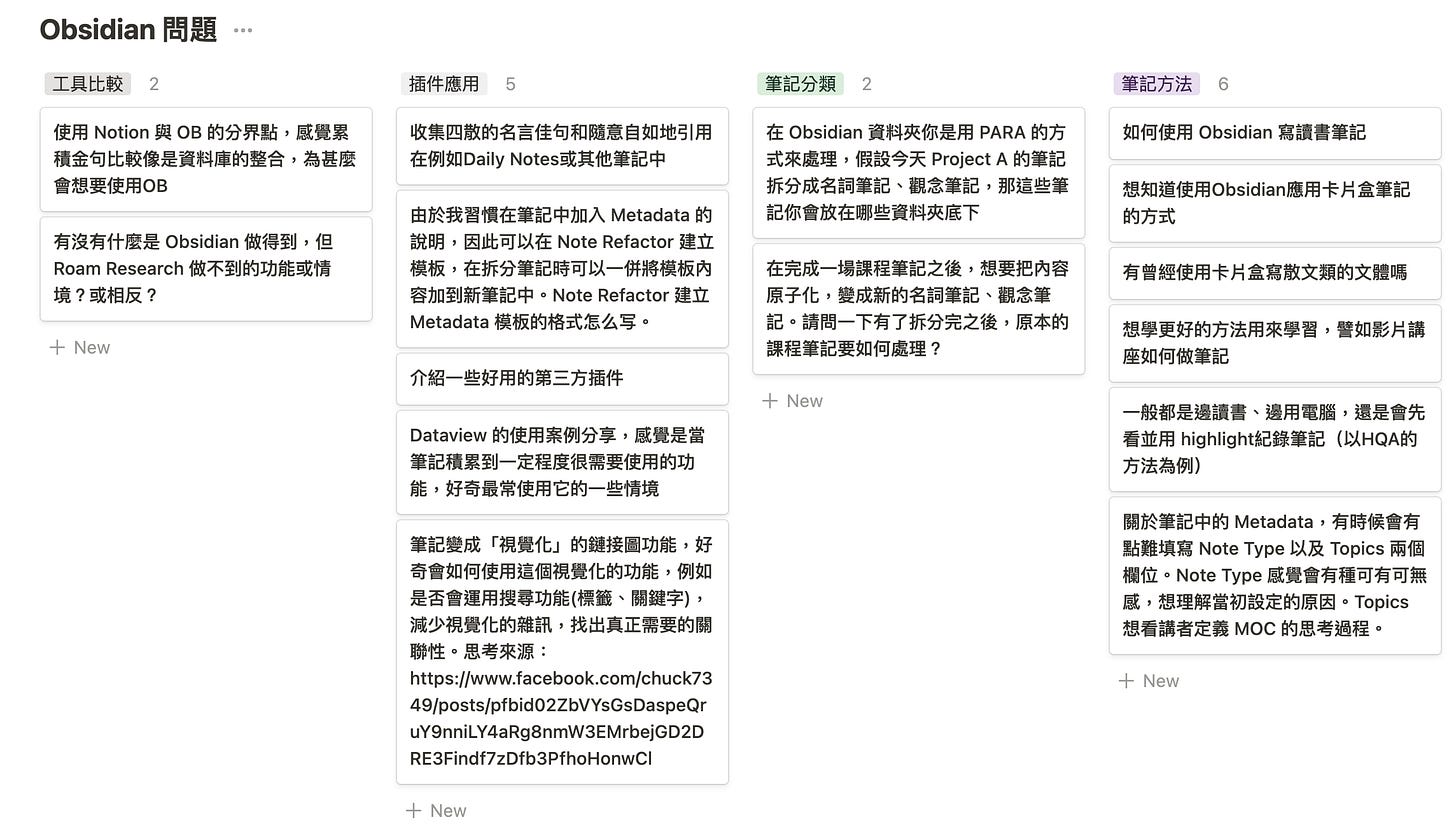This screenshot has width=1456, height=832.
Task: Open card 在完成一場課程筆記之後
Action: coord(918,309)
